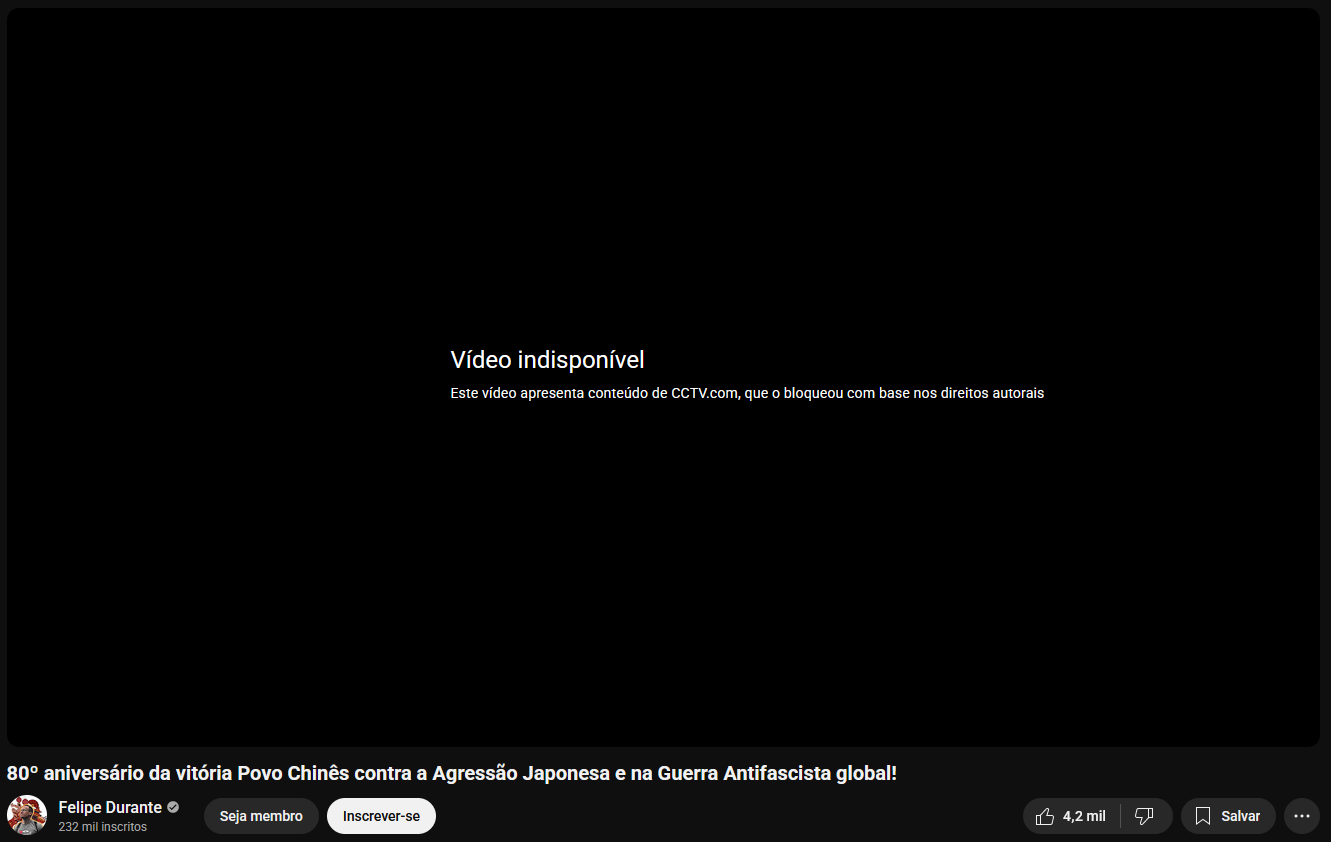
Task: Save video using Salvar button
Action: [x=1228, y=816]
